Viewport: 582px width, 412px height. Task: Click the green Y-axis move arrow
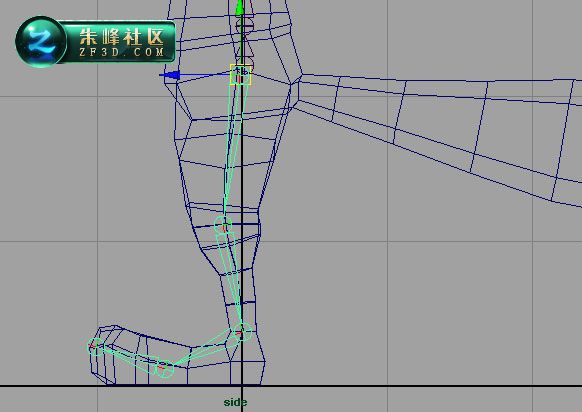pyautogui.click(x=240, y=7)
